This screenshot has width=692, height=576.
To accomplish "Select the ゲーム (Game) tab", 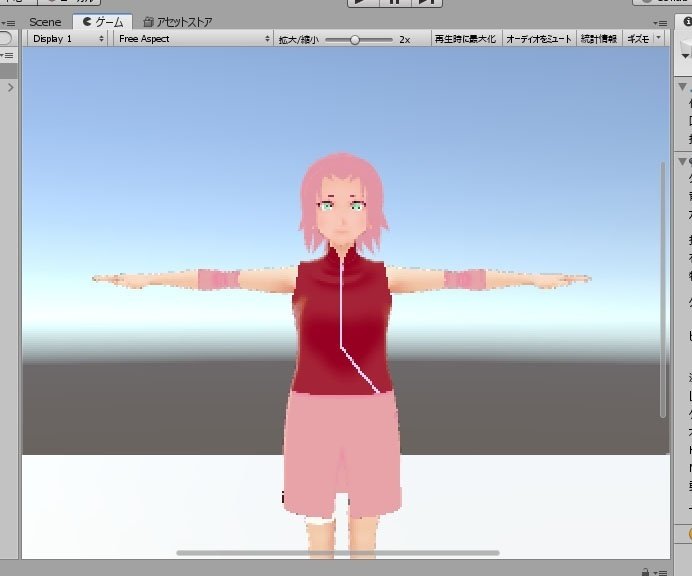I will coord(103,22).
